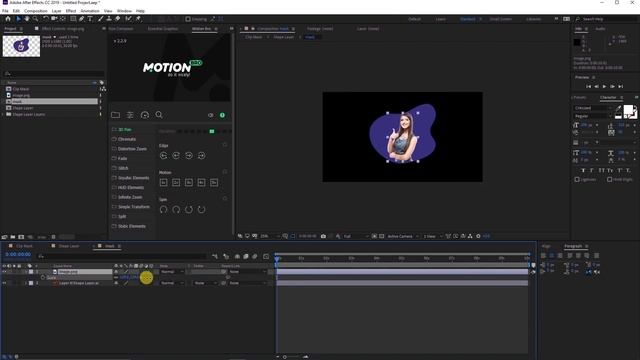Click the green info icon in Motion Bro
Viewport: 640px width, 360px height.
pyautogui.click(x=222, y=115)
